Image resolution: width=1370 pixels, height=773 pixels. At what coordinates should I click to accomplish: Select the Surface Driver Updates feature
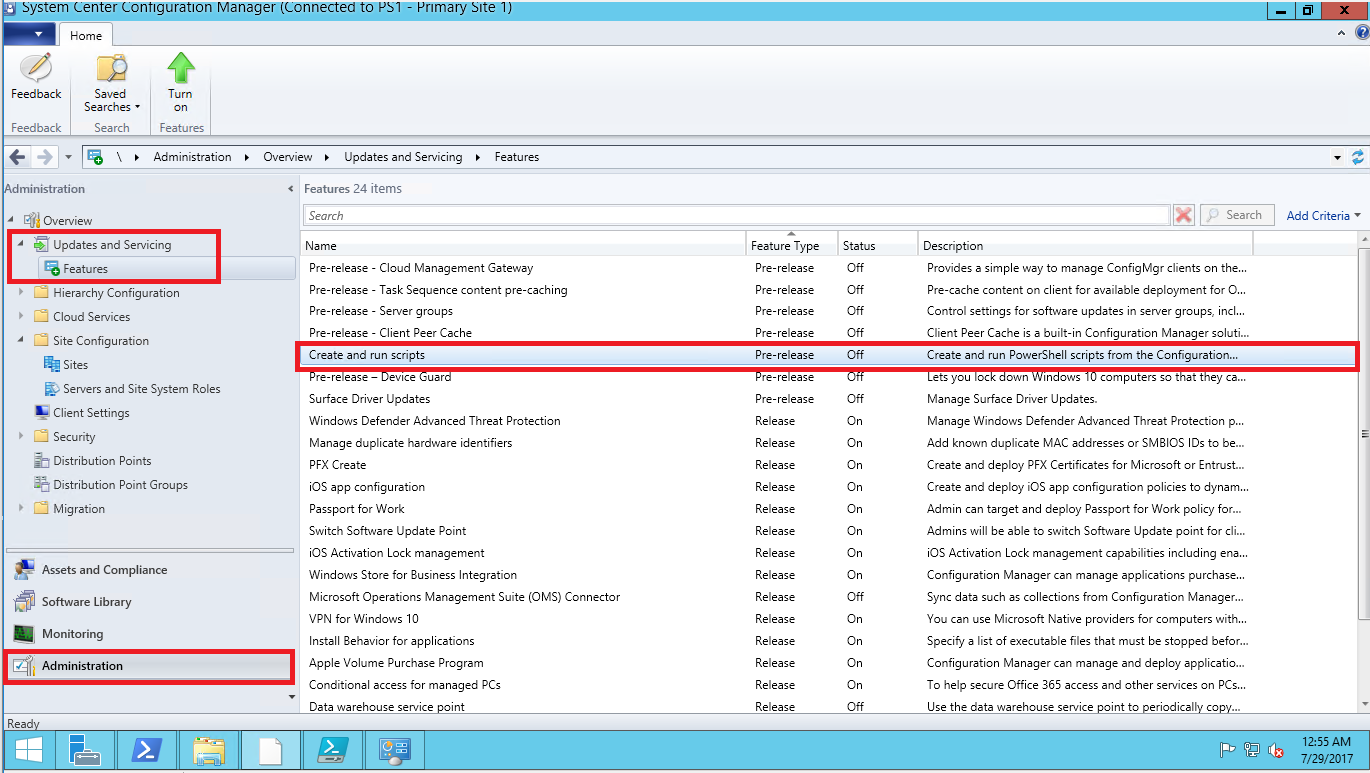pyautogui.click(x=828, y=399)
